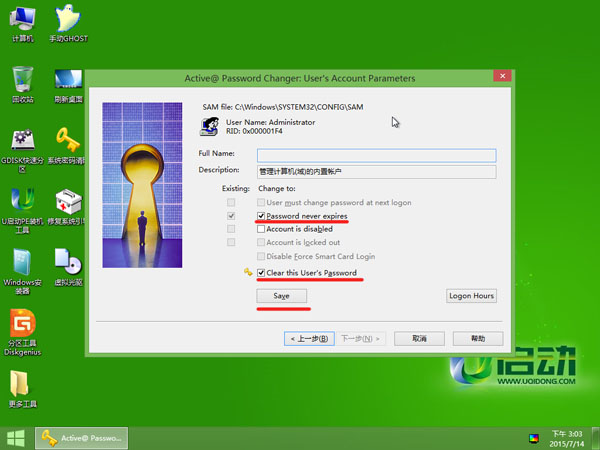
Task: Launch the Windows安装器 icon
Action: 22,272
